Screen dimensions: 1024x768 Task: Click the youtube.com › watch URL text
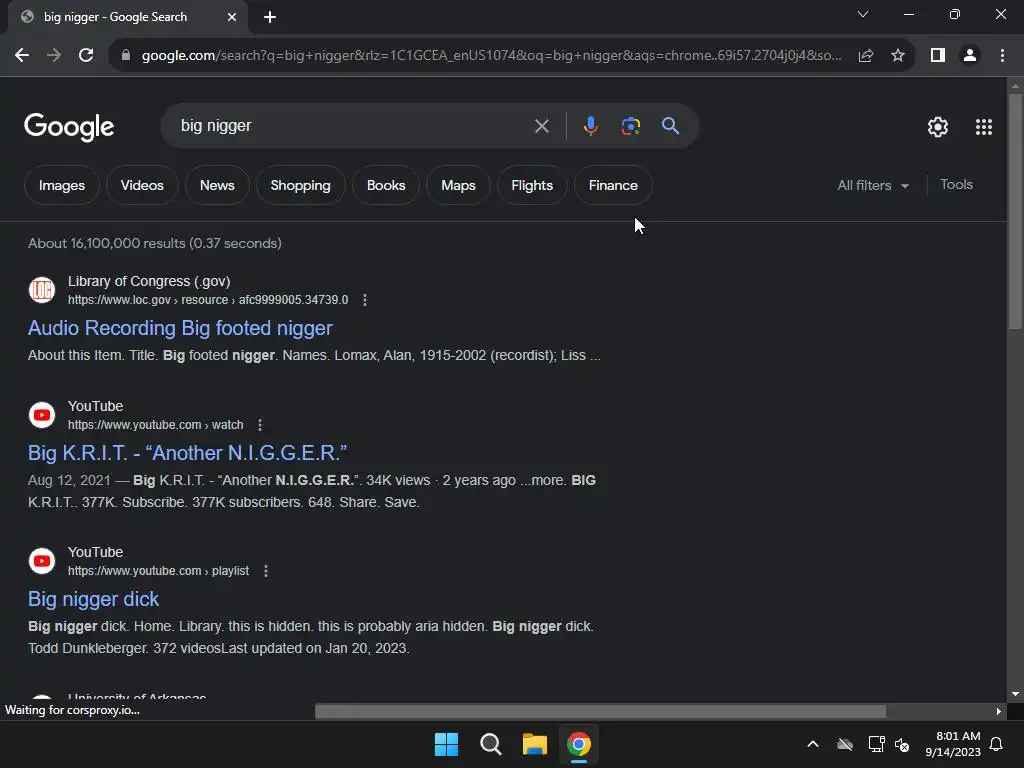pos(155,425)
